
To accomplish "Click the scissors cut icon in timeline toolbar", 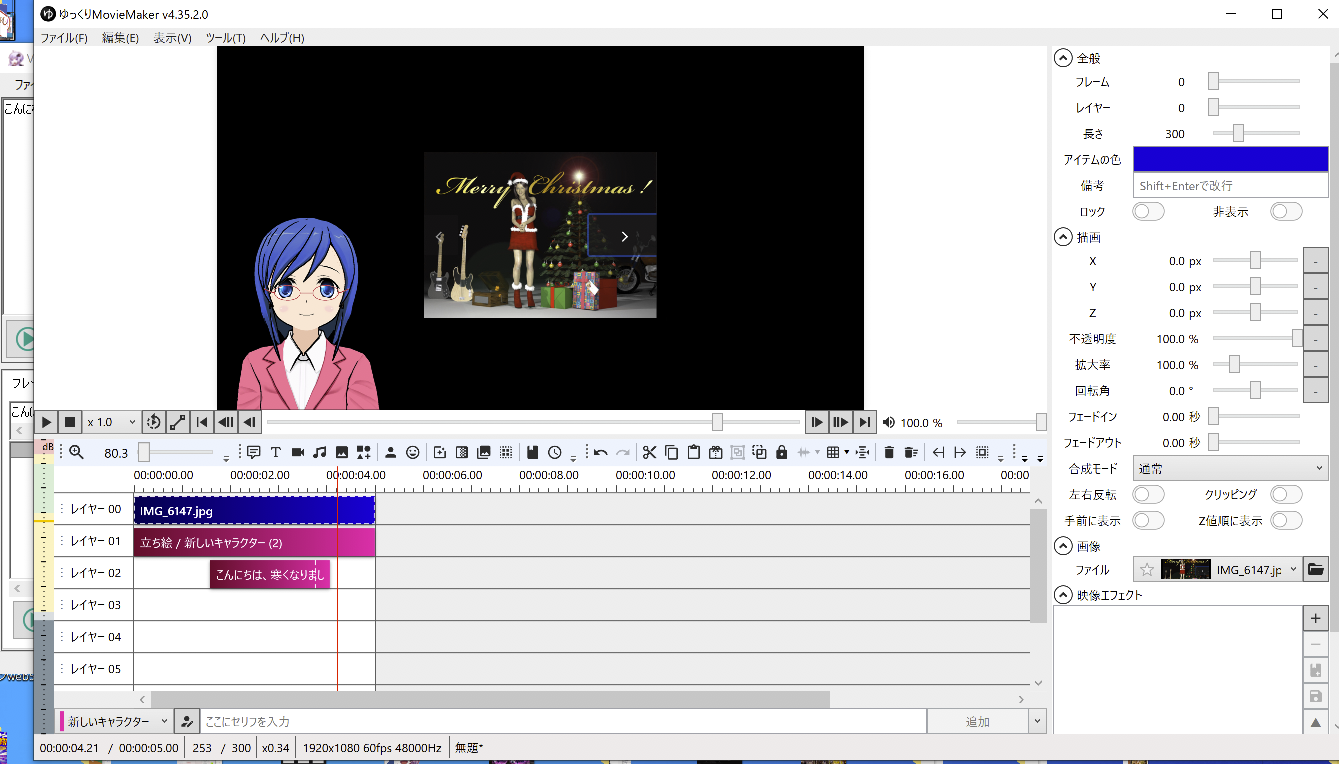I will pyautogui.click(x=649, y=452).
